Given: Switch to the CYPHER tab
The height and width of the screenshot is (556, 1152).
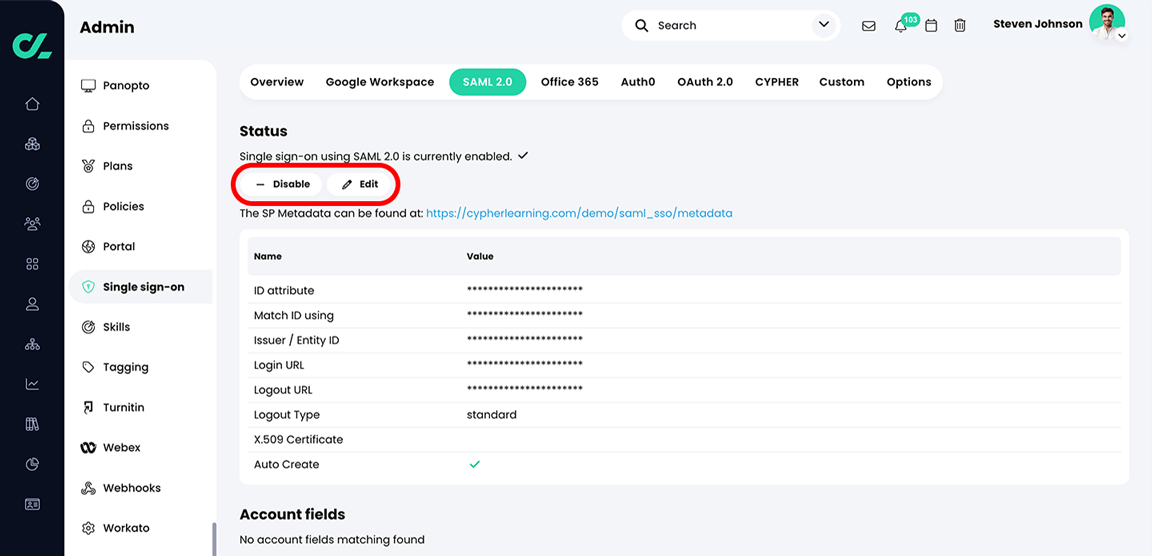Looking at the screenshot, I should click(777, 82).
